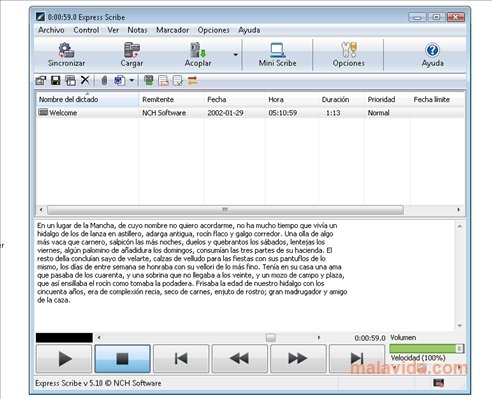The width and height of the screenshot is (492, 399).
Task: Start playback with the Play button
Action: pos(64,359)
